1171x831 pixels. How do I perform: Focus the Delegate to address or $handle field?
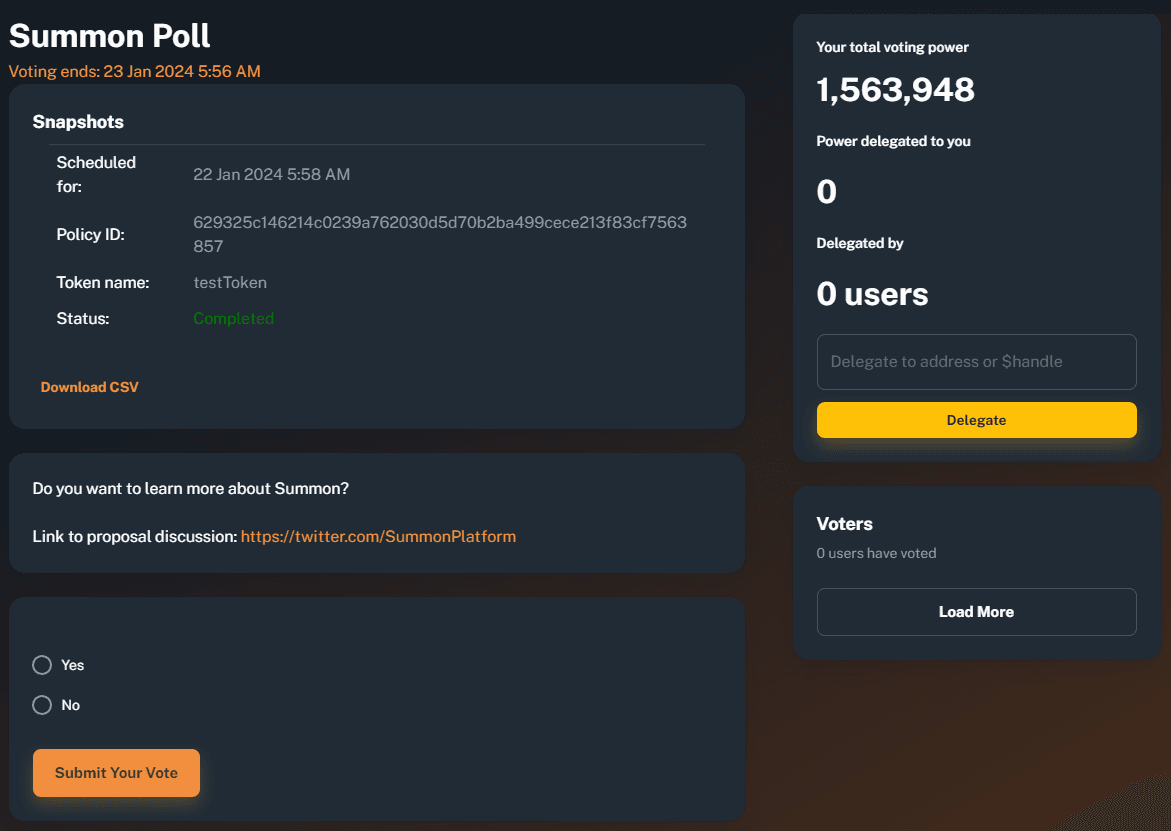pos(976,361)
